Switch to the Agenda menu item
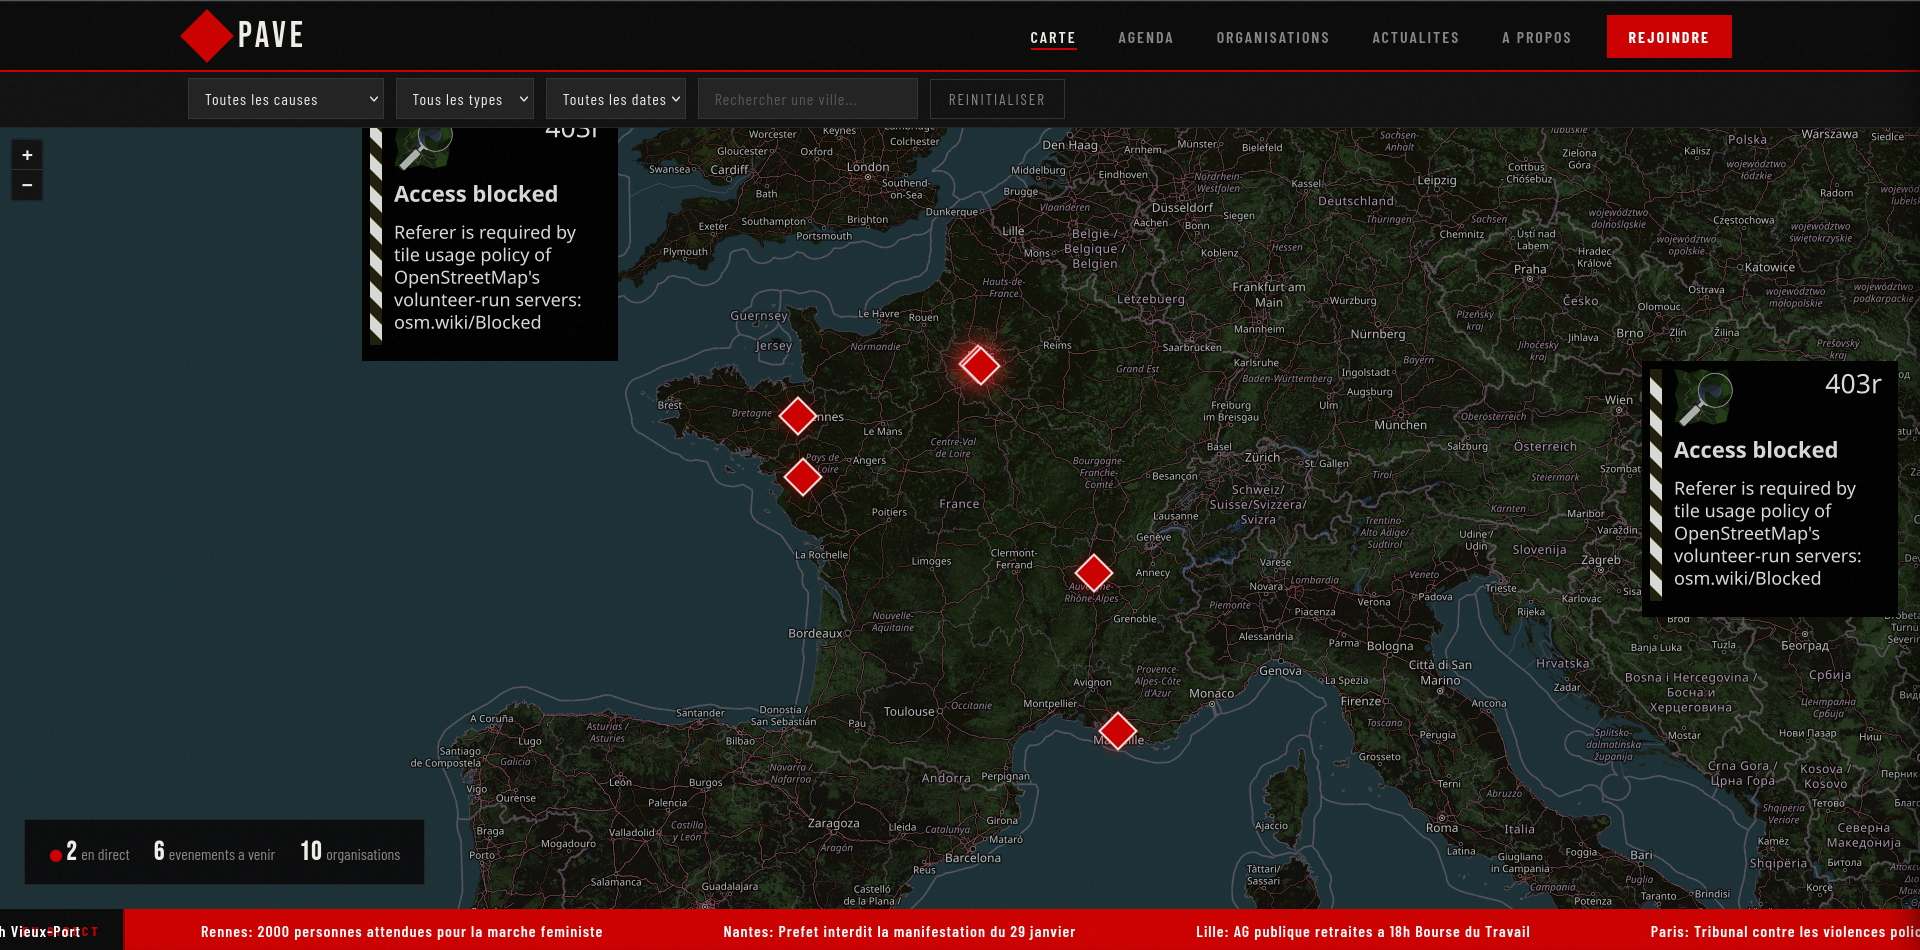1920x950 pixels. 1146,38
